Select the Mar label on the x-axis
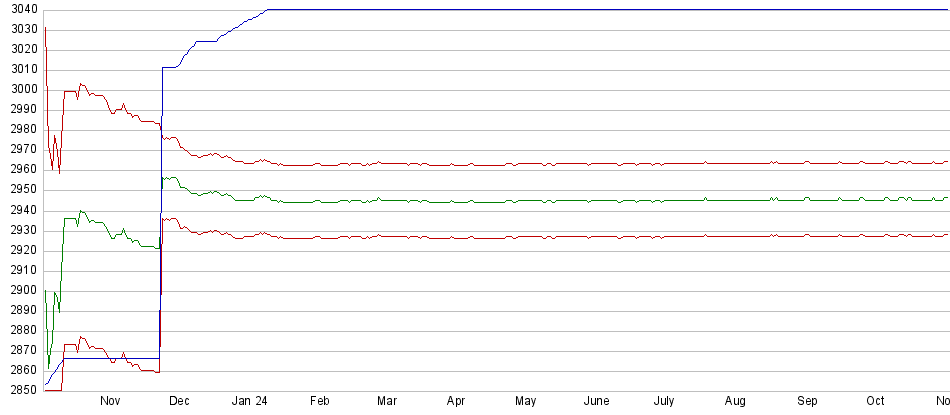The image size is (950, 415). tap(387, 401)
